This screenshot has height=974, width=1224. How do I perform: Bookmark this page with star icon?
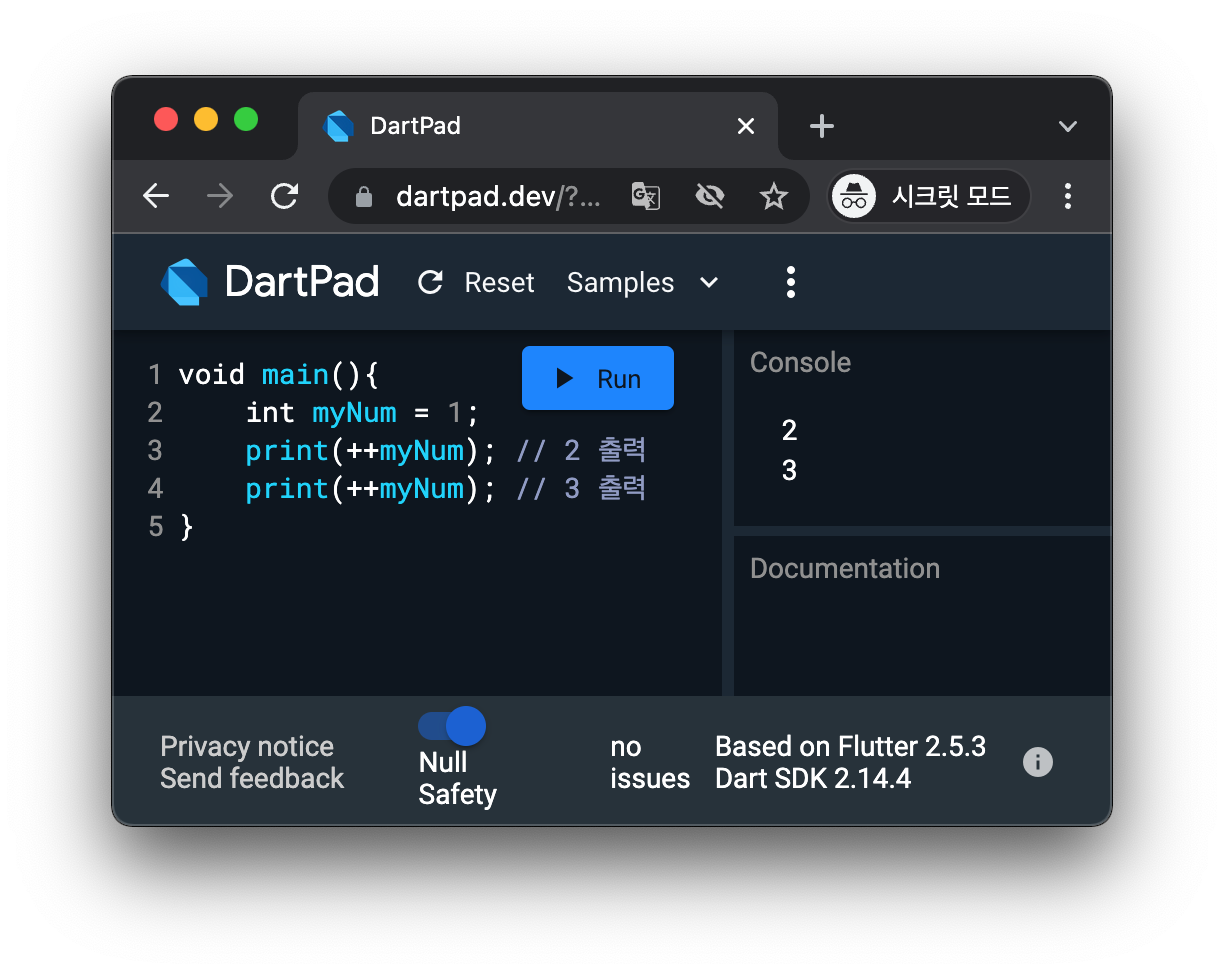tap(773, 196)
